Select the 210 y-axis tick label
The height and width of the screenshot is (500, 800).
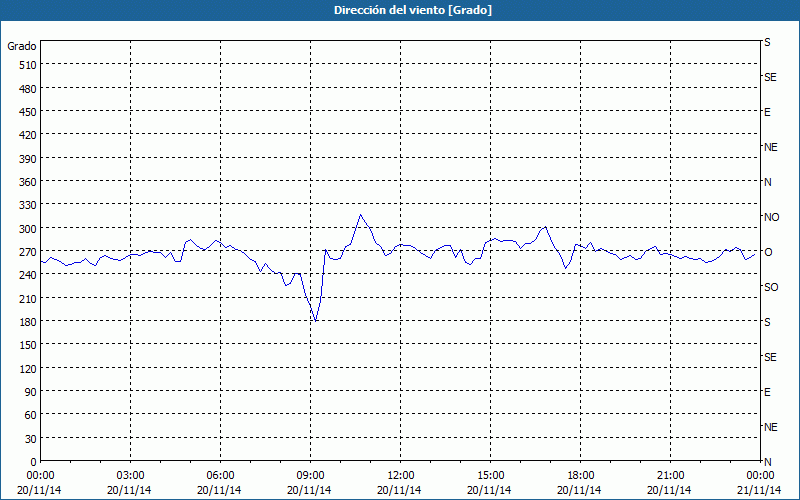[29, 299]
